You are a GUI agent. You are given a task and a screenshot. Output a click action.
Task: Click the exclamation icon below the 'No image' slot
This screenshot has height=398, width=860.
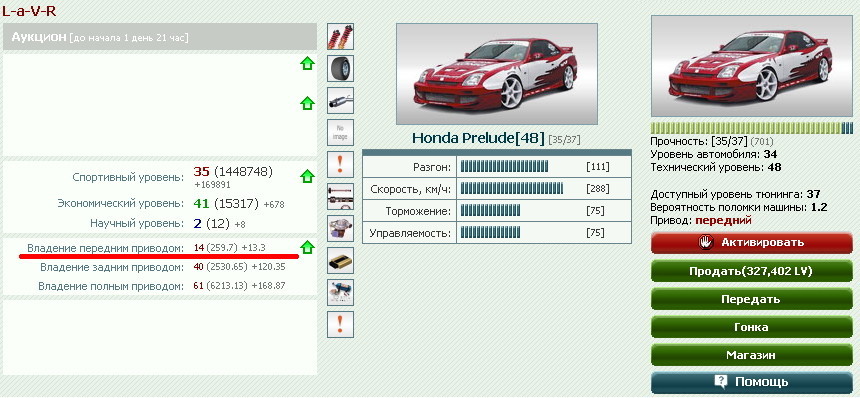(341, 164)
